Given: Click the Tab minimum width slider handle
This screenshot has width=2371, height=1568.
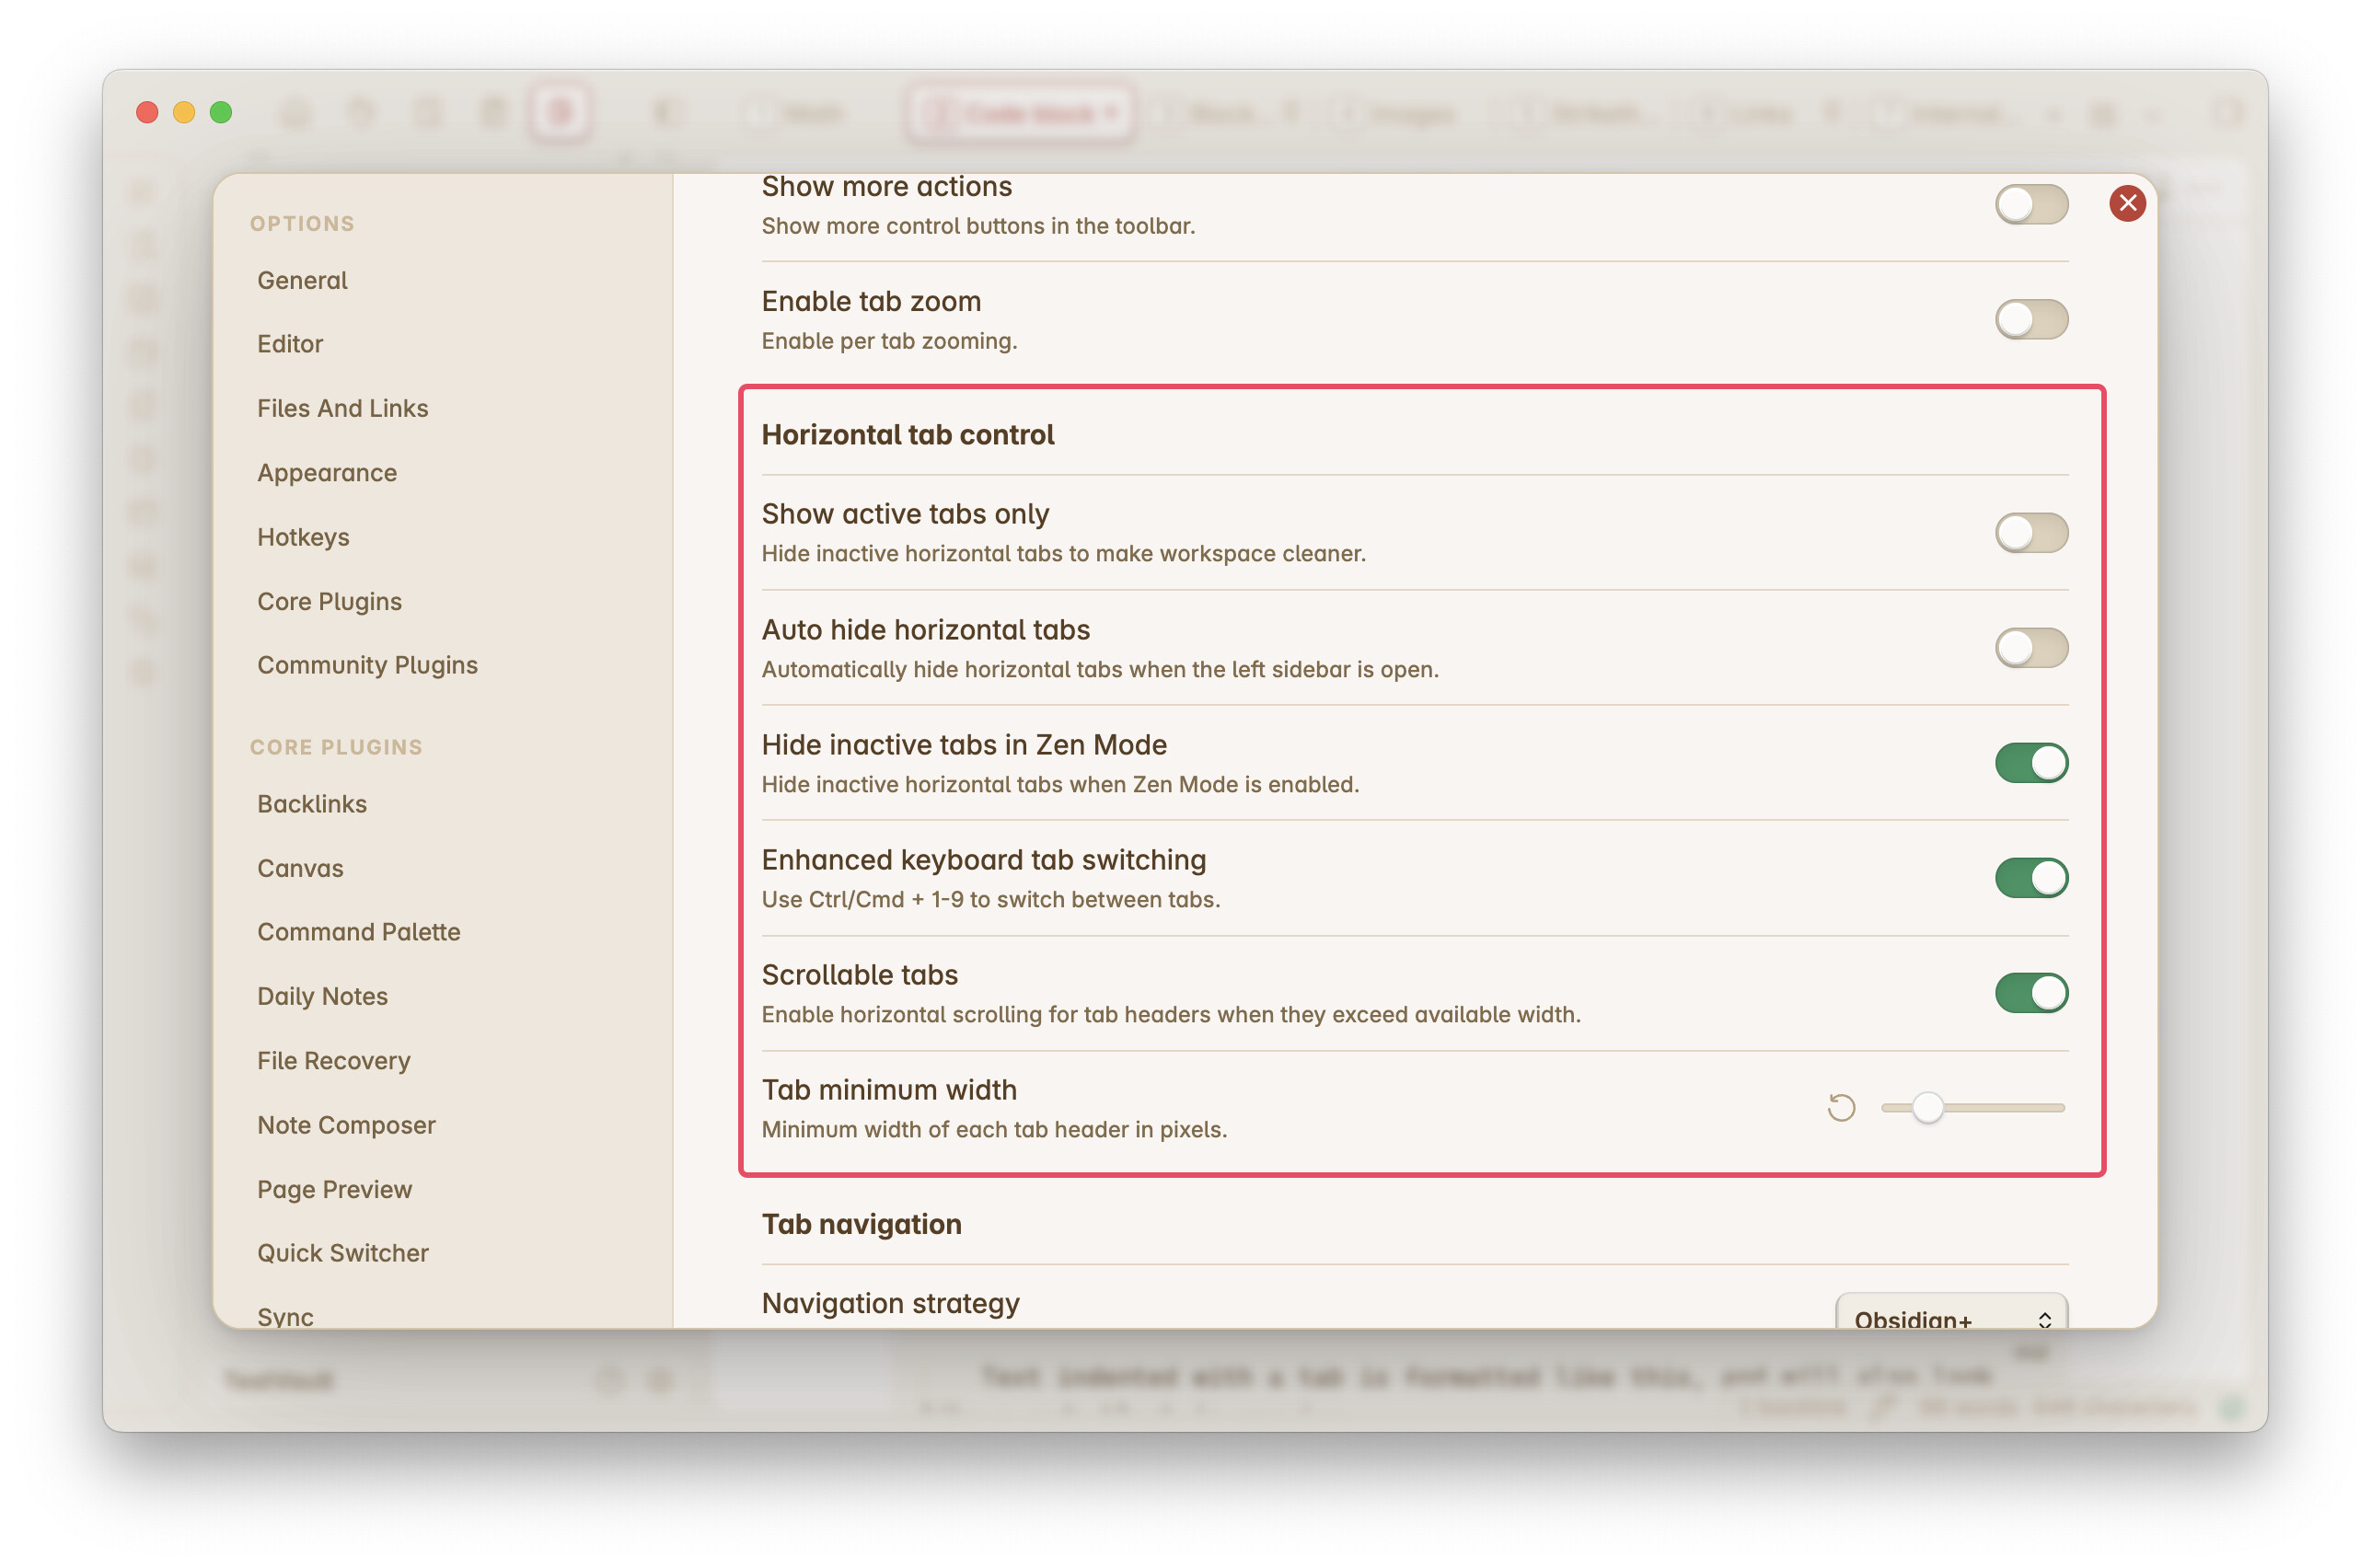Looking at the screenshot, I should click(1927, 1108).
